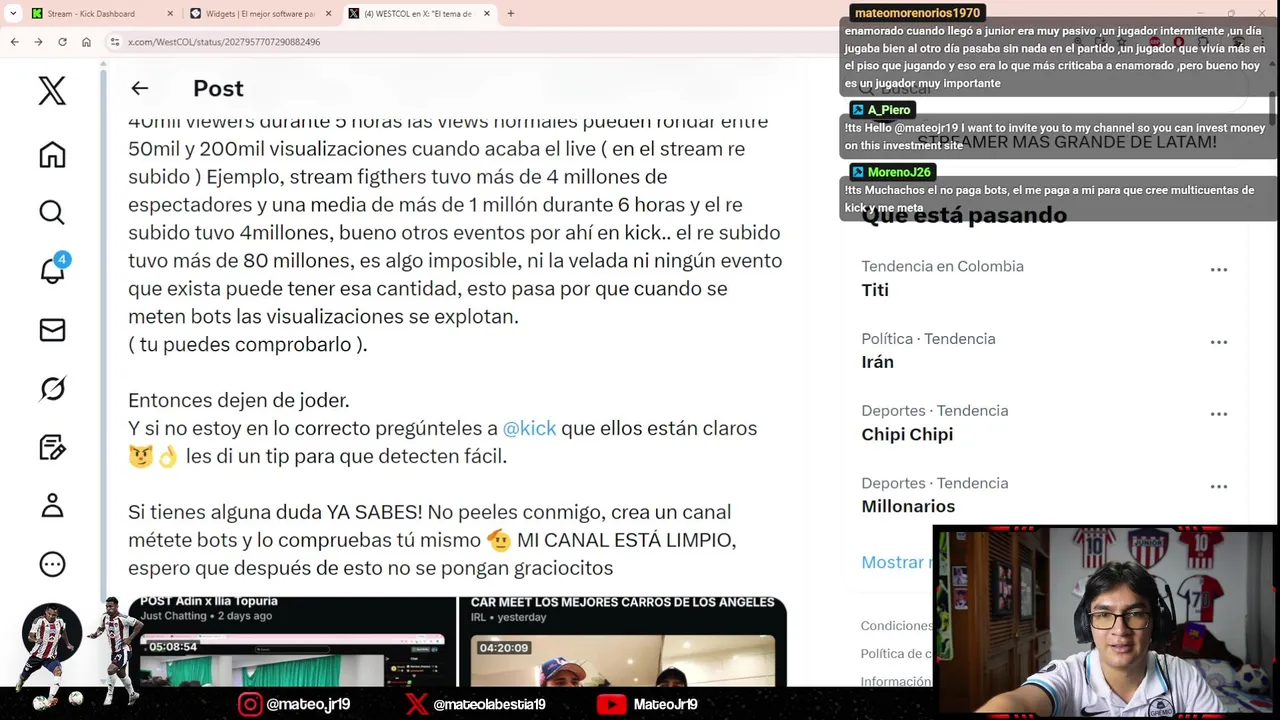Open Notifications bell with 4 badge

(x=52, y=271)
